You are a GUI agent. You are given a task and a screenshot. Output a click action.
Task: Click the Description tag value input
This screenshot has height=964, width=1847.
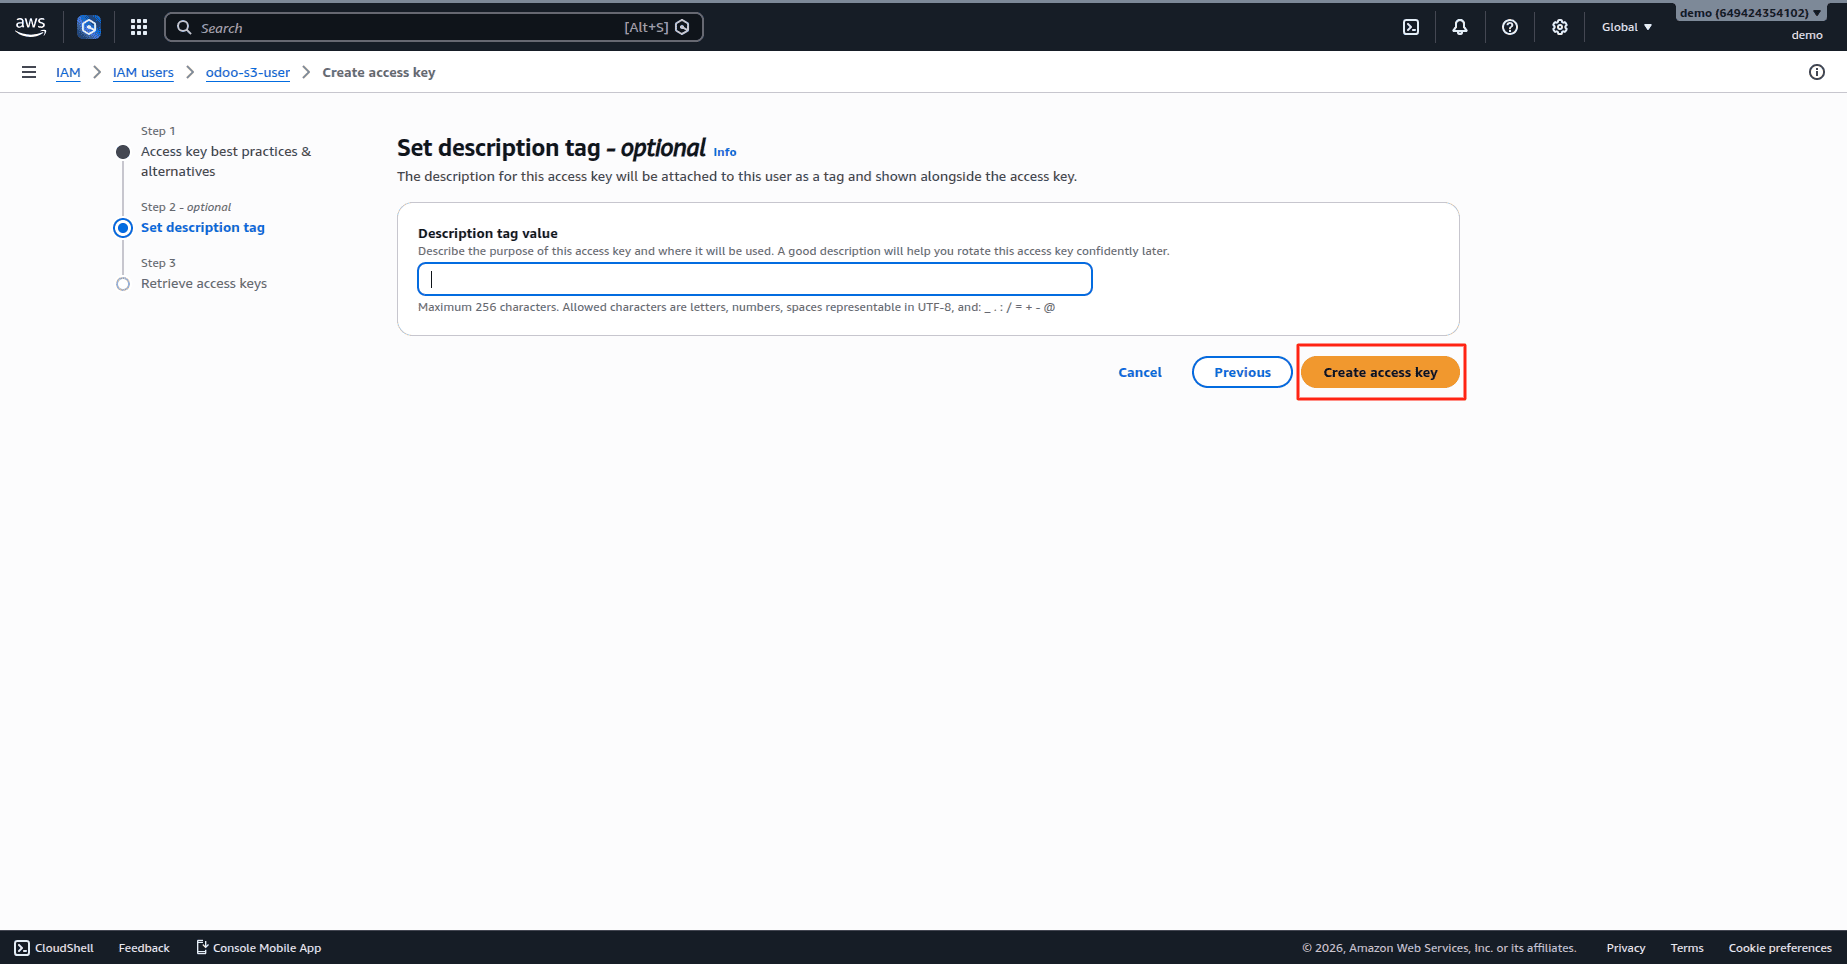(x=755, y=279)
